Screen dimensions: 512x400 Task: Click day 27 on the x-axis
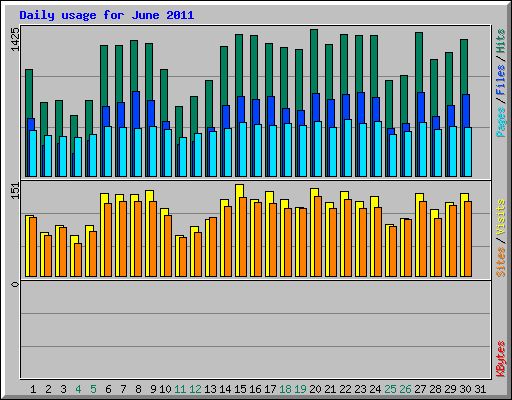pyautogui.click(x=420, y=389)
